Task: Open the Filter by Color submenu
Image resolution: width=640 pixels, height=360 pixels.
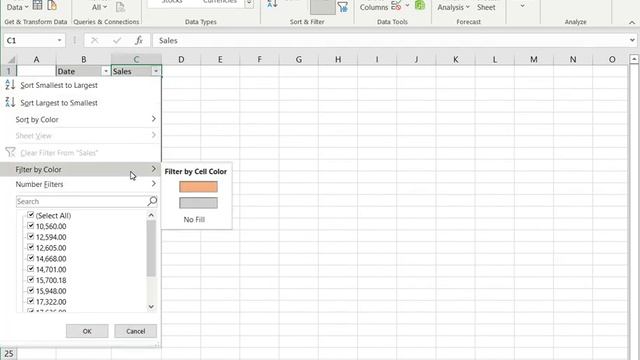Action: click(81, 169)
